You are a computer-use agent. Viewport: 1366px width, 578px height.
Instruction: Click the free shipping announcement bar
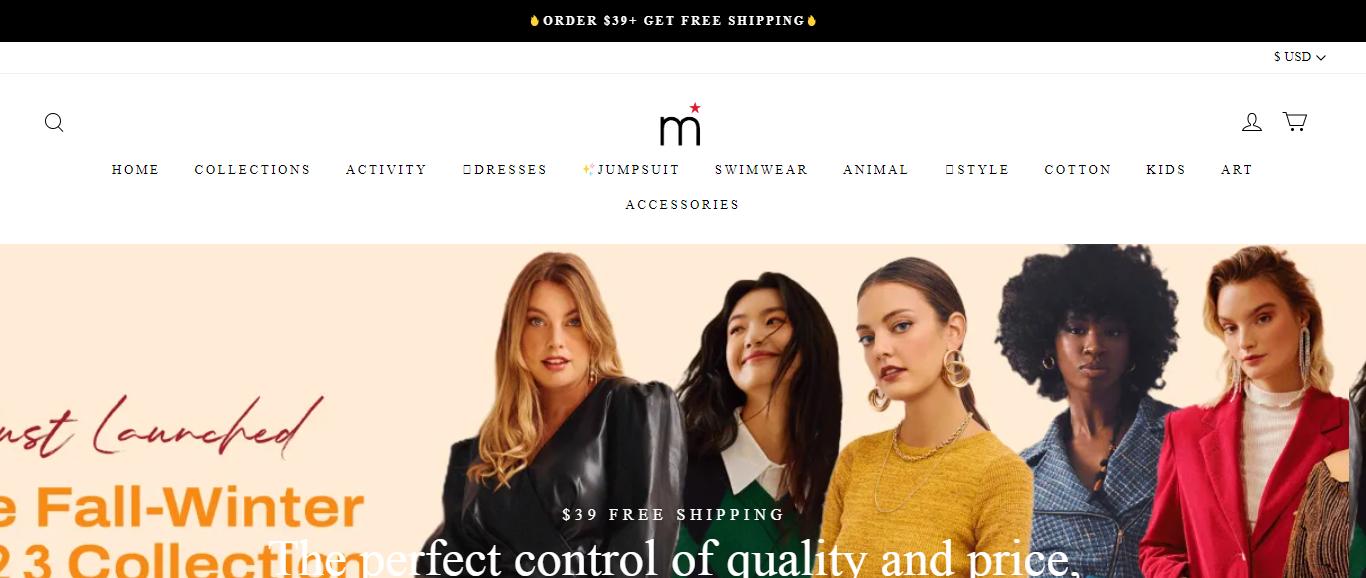[683, 21]
